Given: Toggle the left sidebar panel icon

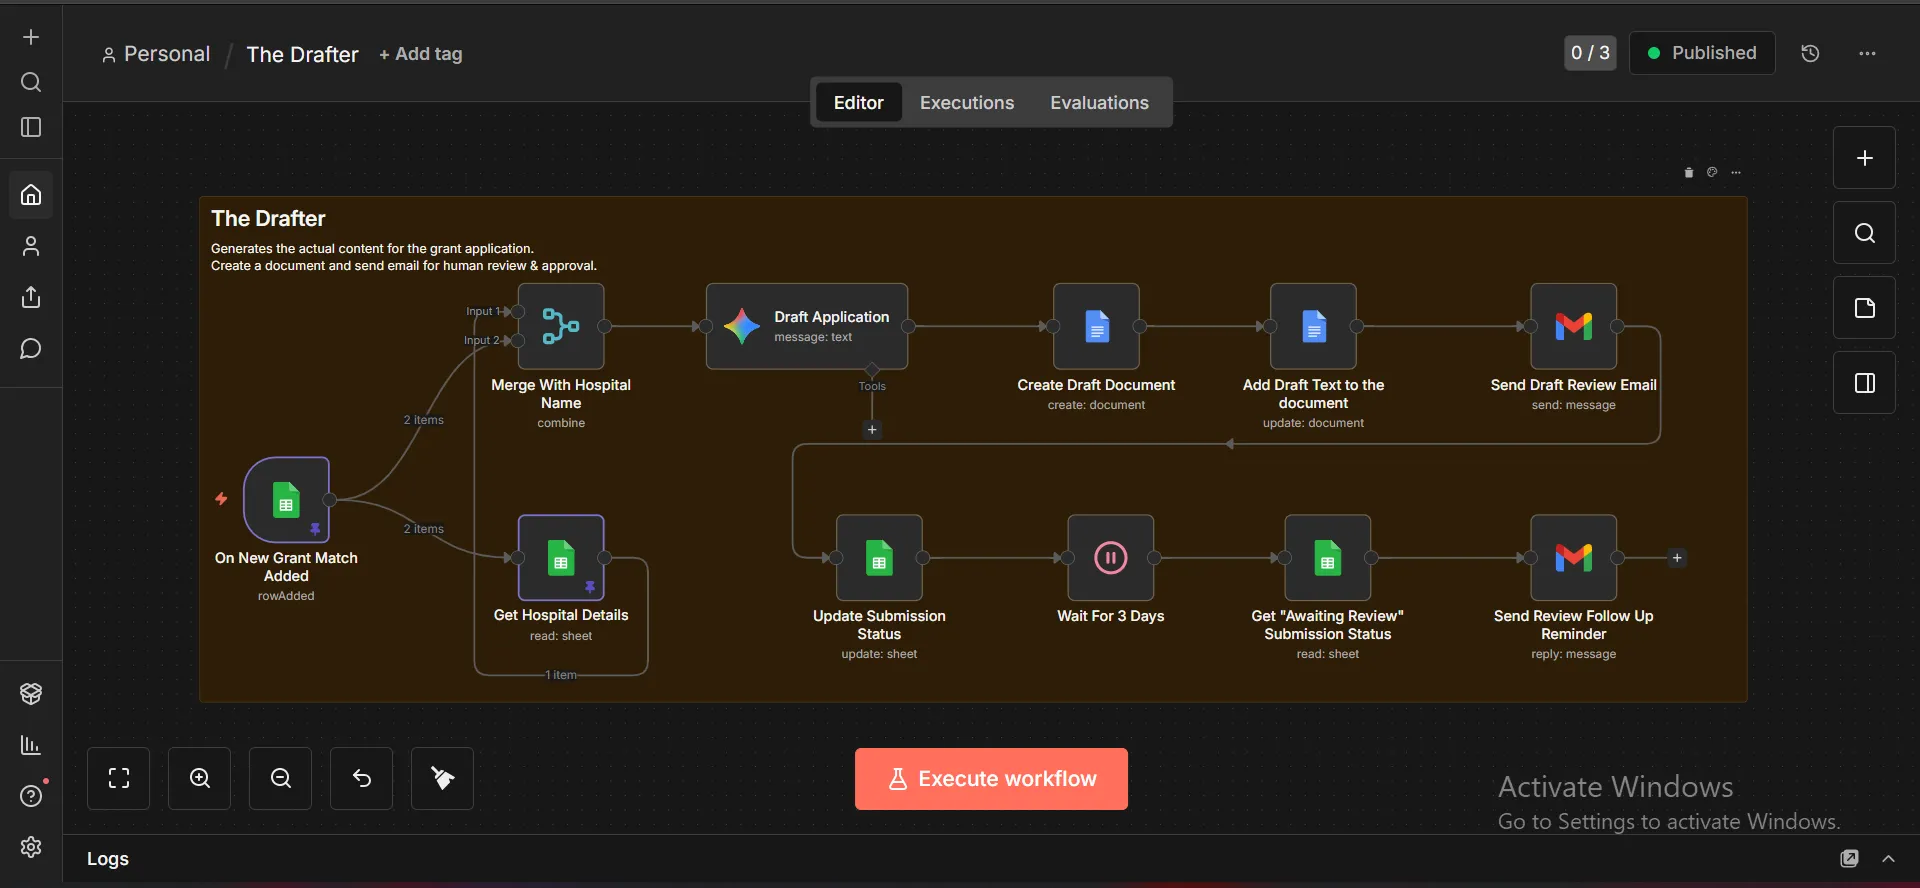Looking at the screenshot, I should click(x=31, y=127).
